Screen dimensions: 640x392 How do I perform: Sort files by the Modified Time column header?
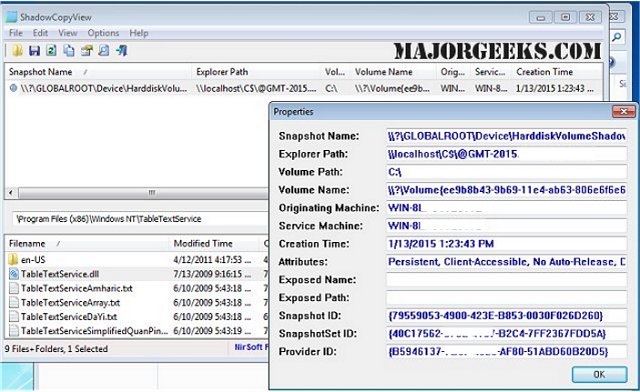(214, 244)
